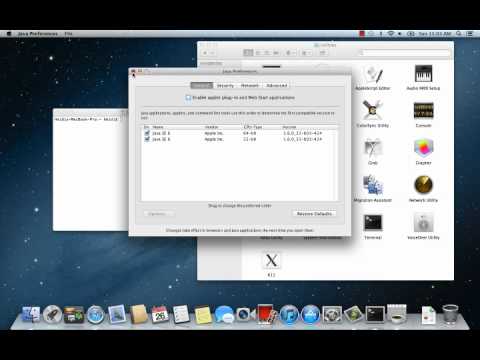Open Java Preferences coffee cup in Dock
Image resolution: width=480 pixels, height=360 pixels.
coord(397,314)
